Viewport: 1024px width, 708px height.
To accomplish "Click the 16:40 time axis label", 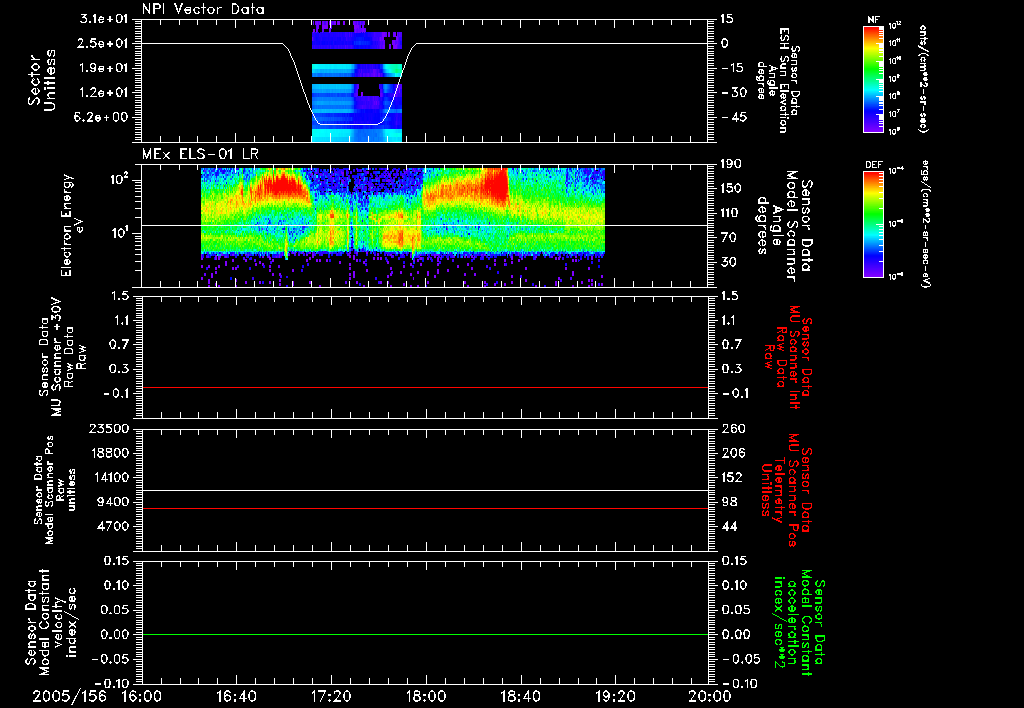I will point(236,696).
